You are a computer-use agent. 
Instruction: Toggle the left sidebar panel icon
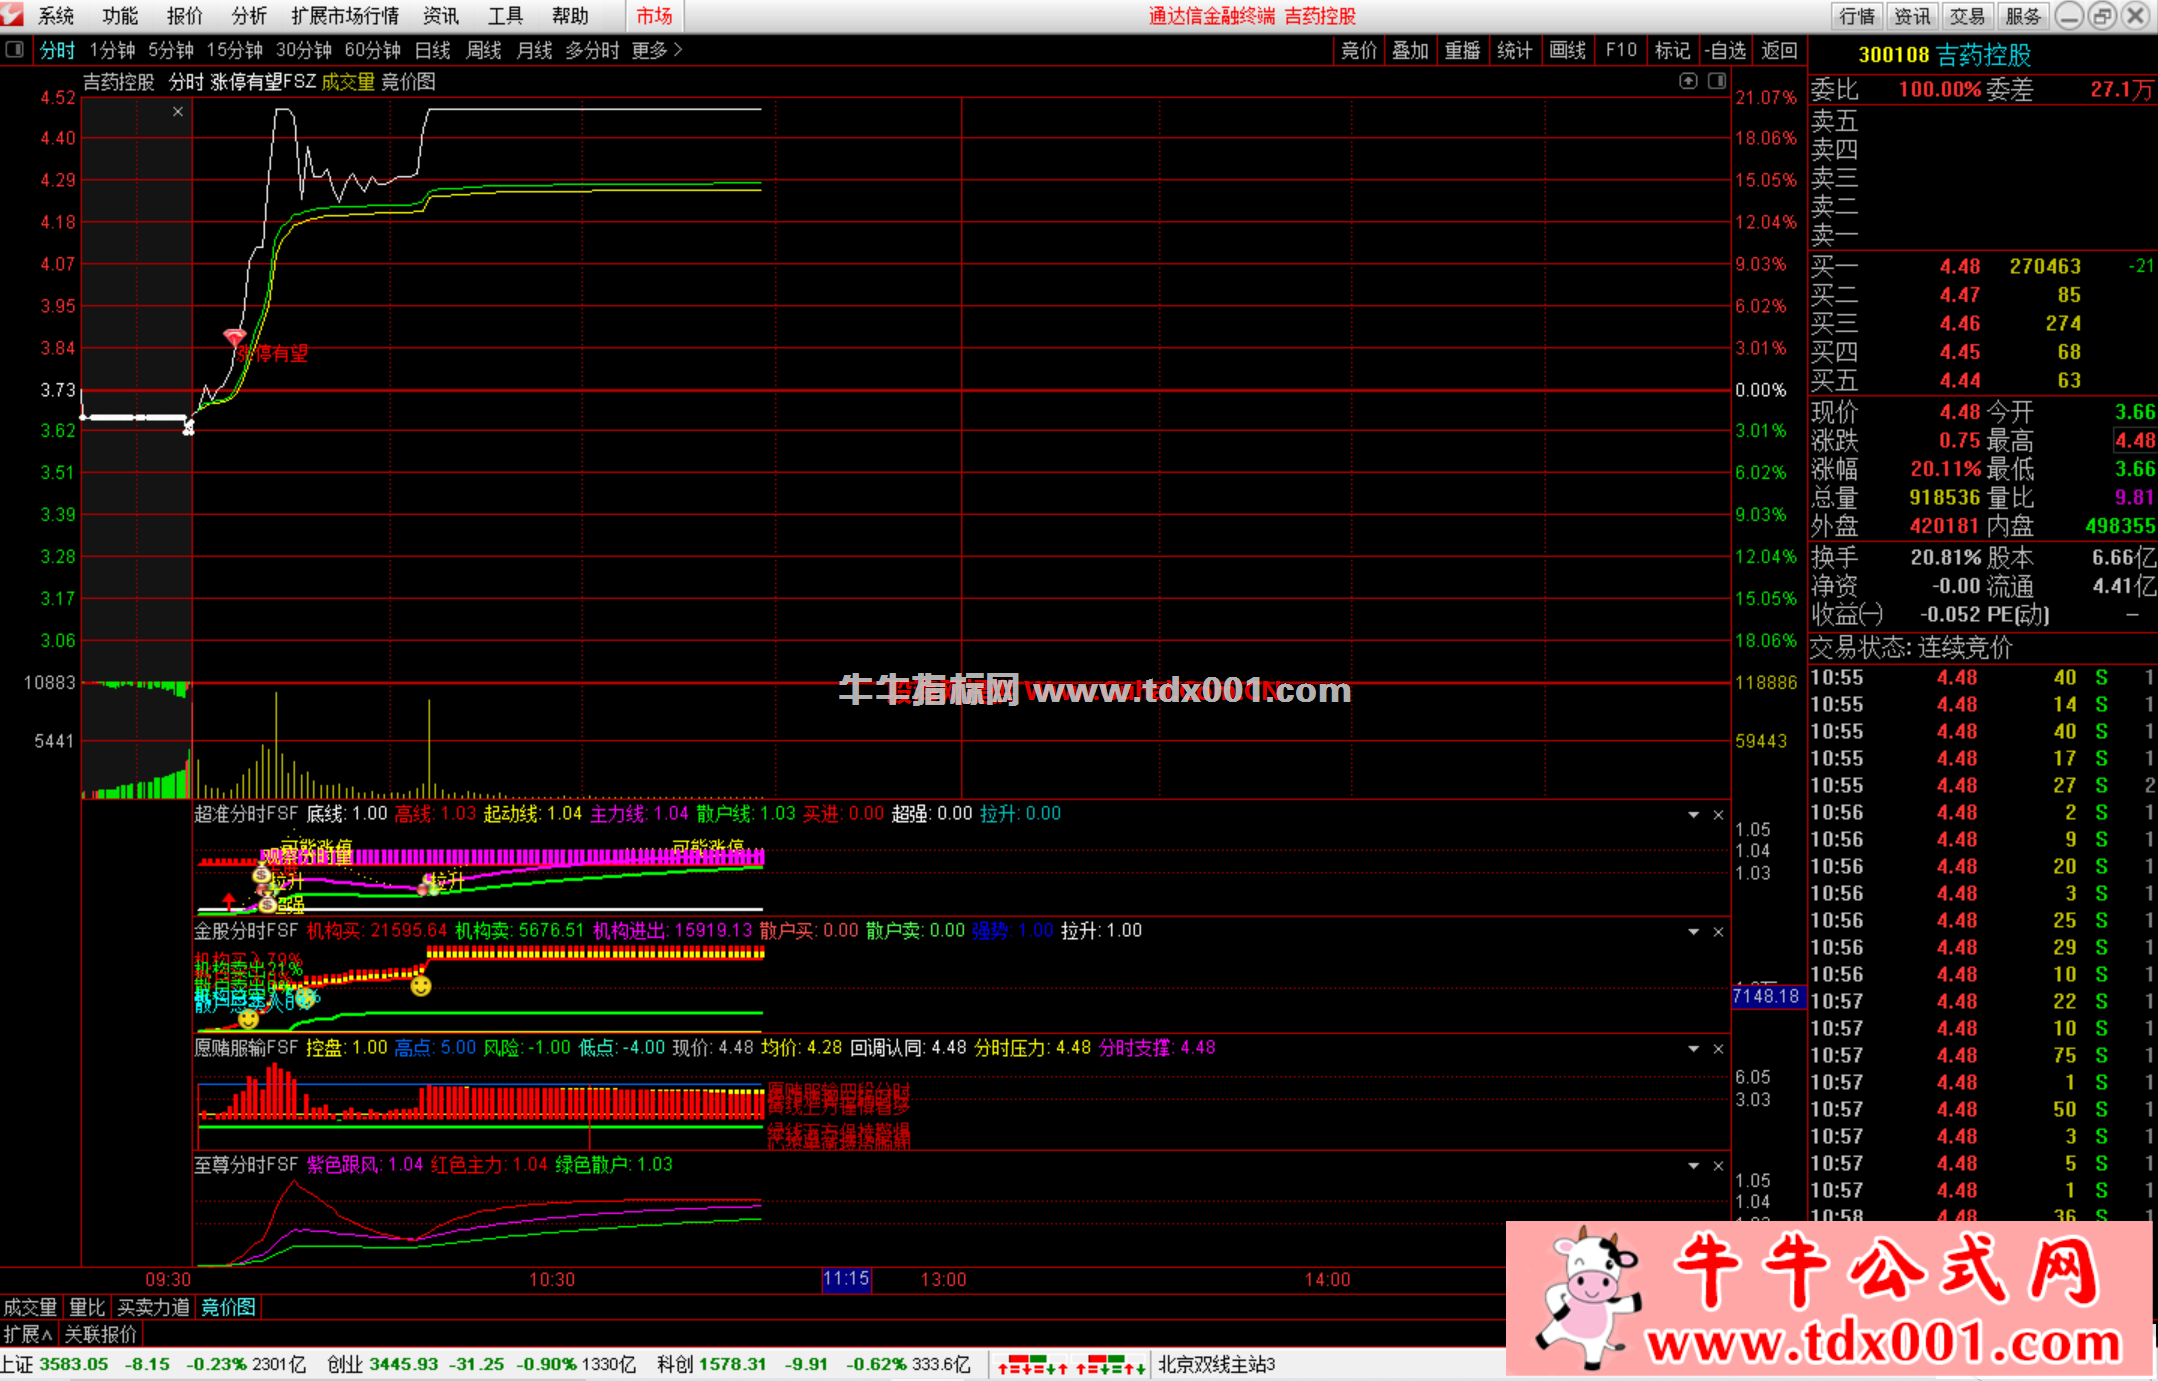(x=14, y=49)
